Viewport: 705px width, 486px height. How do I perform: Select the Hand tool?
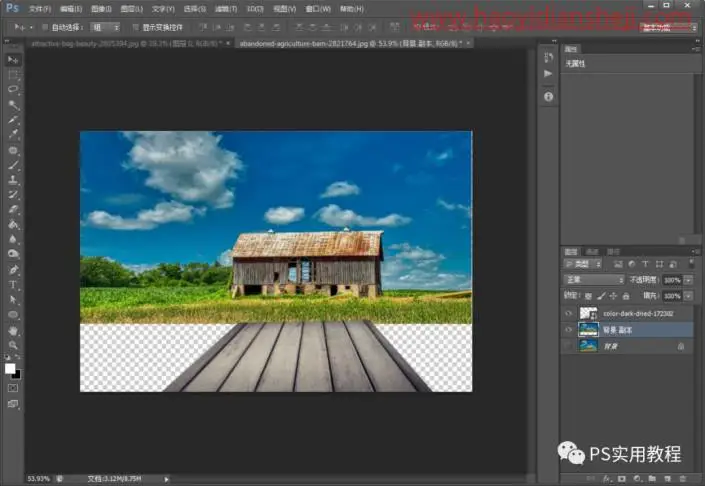point(13,331)
